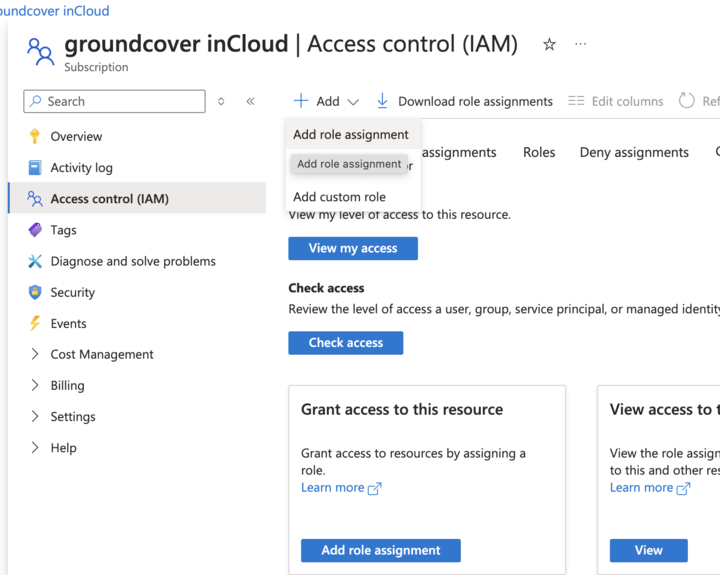Open Security via the shield icon

pyautogui.click(x=35, y=293)
